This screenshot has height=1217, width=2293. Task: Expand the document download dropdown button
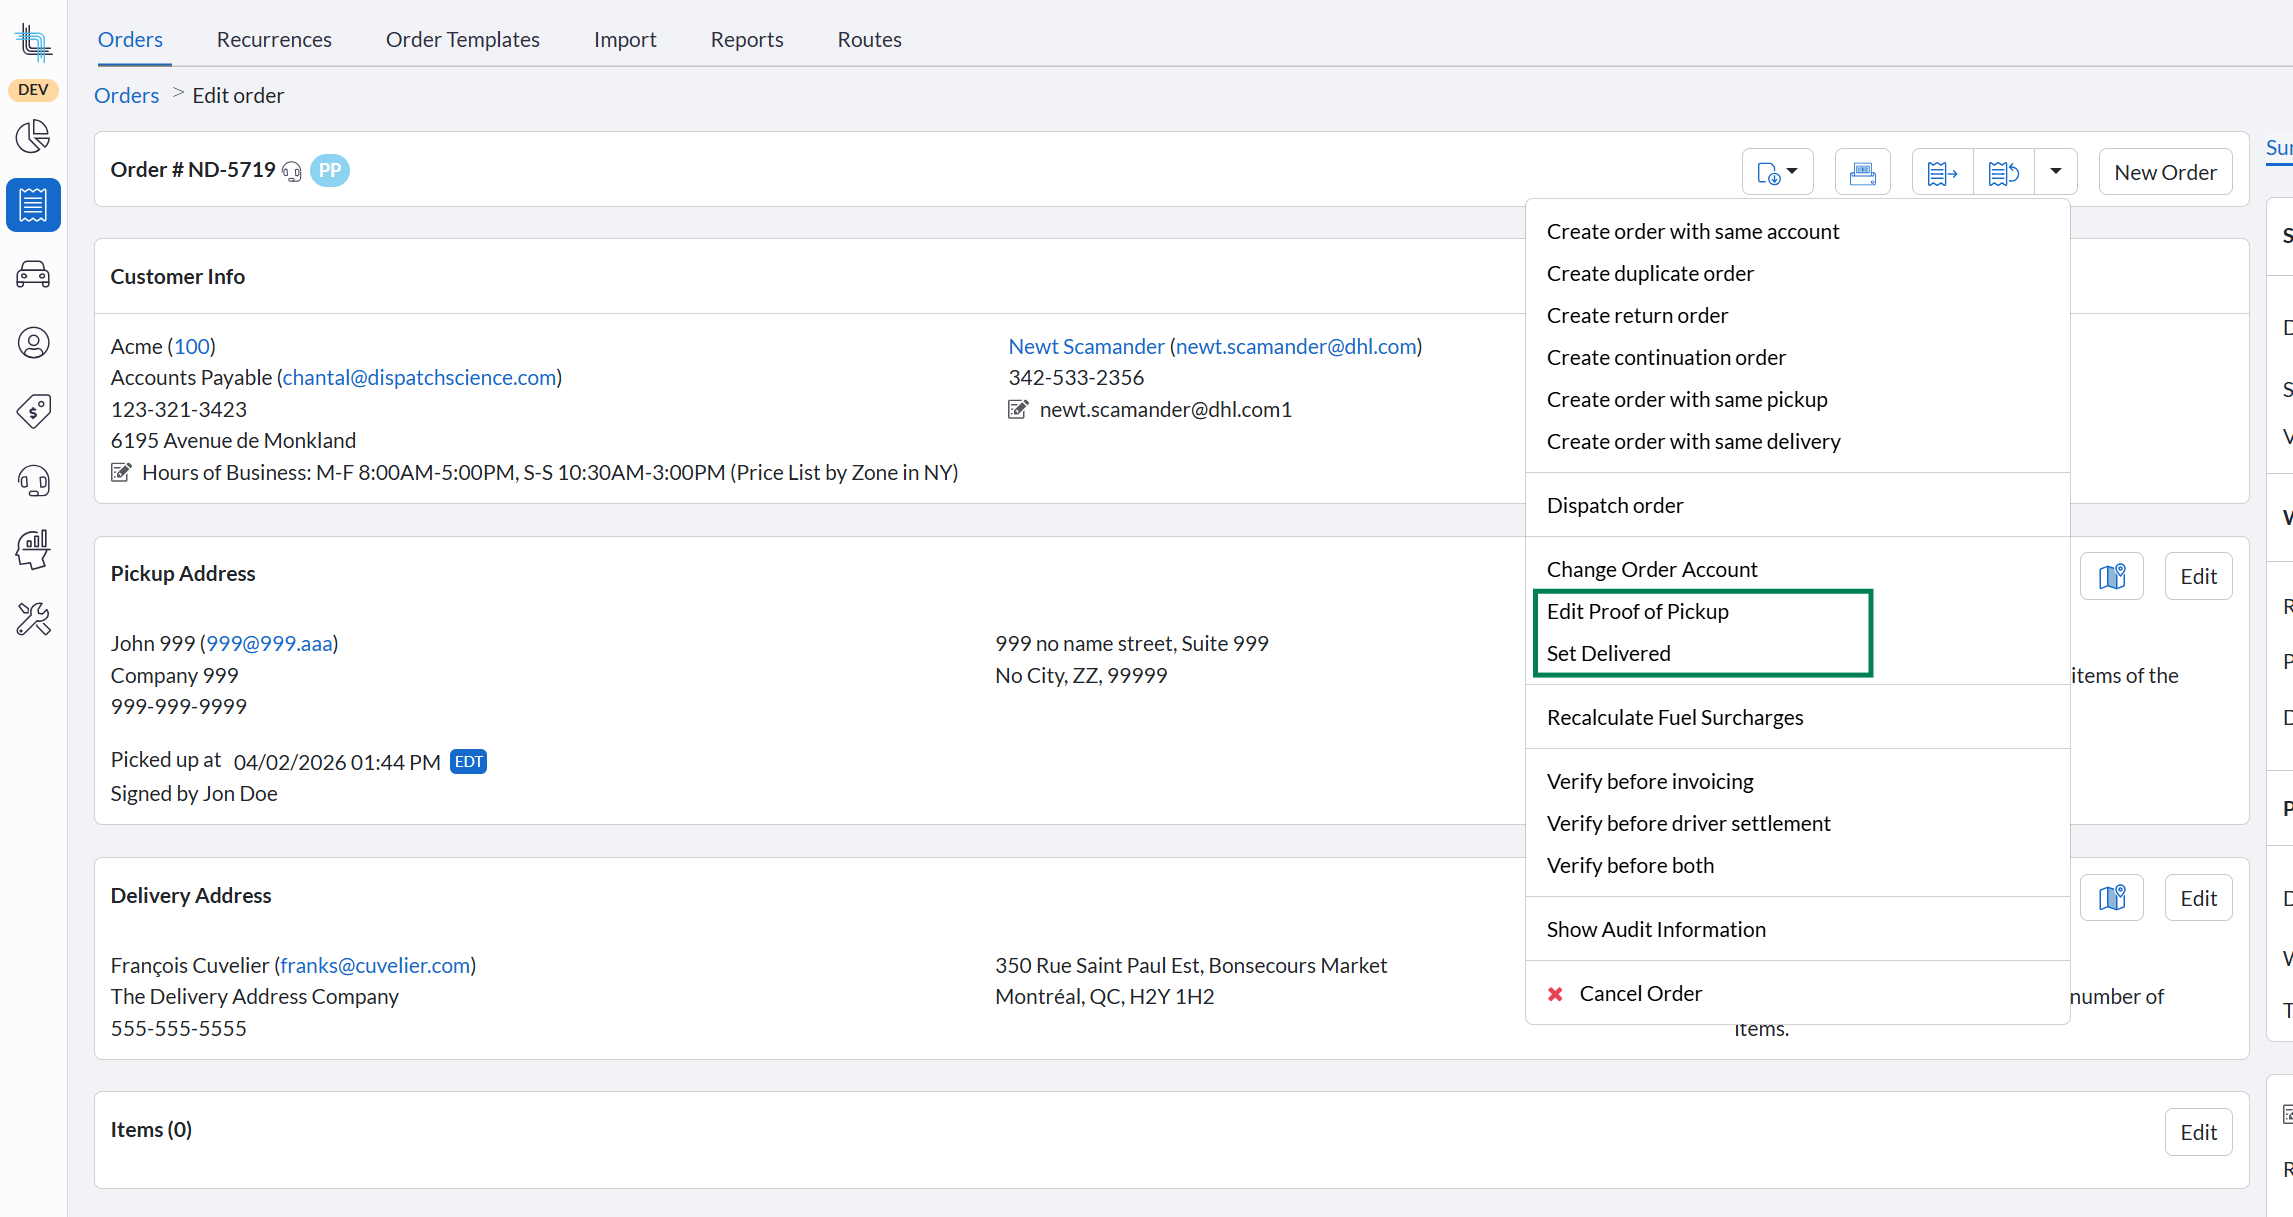[x=1777, y=173]
